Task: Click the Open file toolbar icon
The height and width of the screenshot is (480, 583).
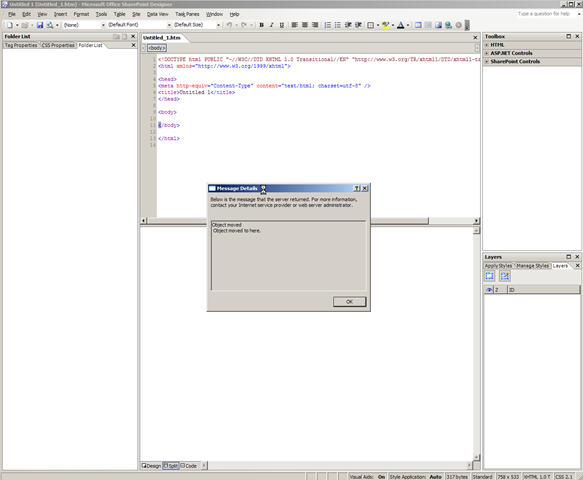Action: click(25, 25)
